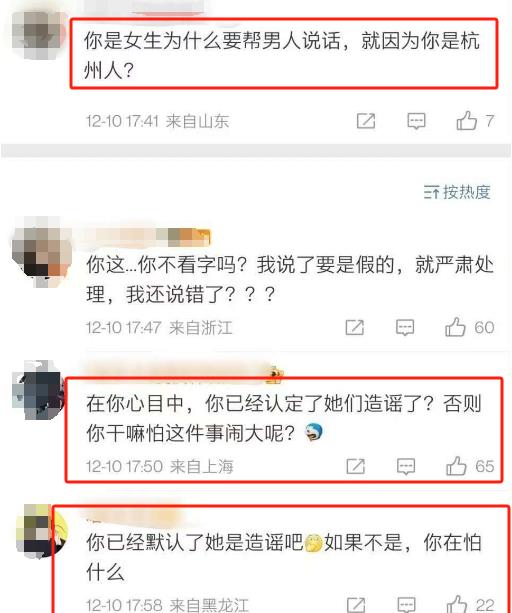This screenshot has width=512, height=613.
Task: Reply to the Zhejiang comment
Action: (405, 327)
